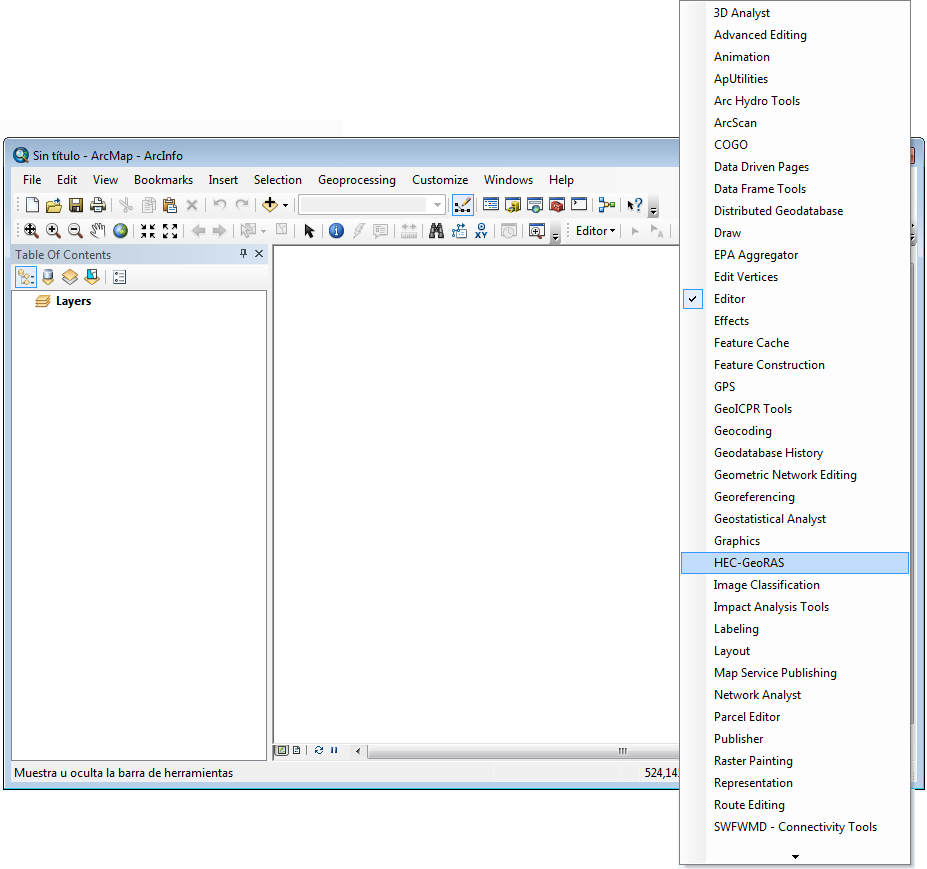
Task: Open the ArcToolbox red toolbox icon
Action: point(557,205)
